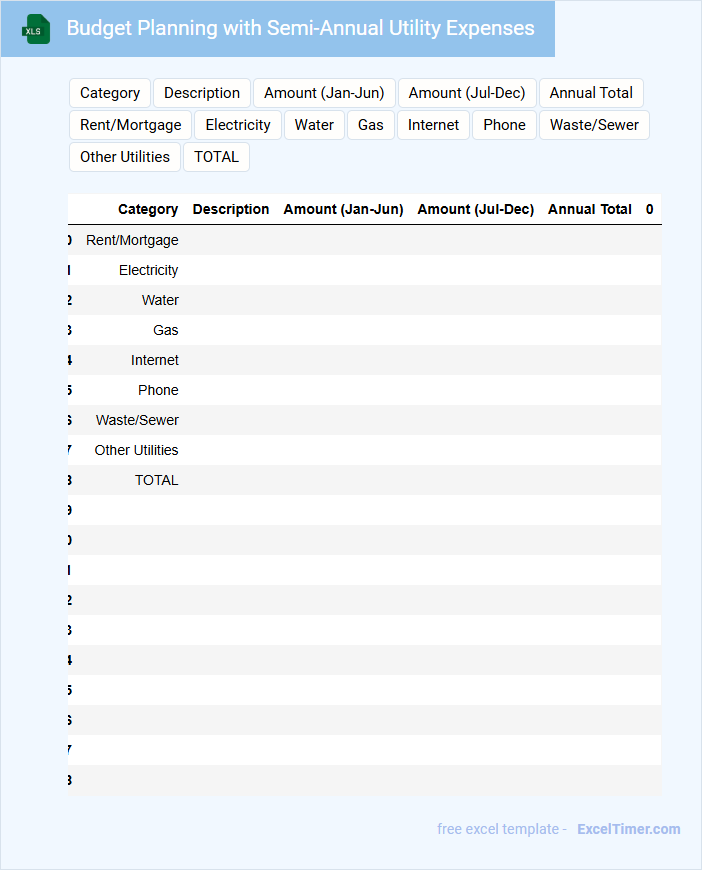Select the Description tag button

click(x=202, y=93)
